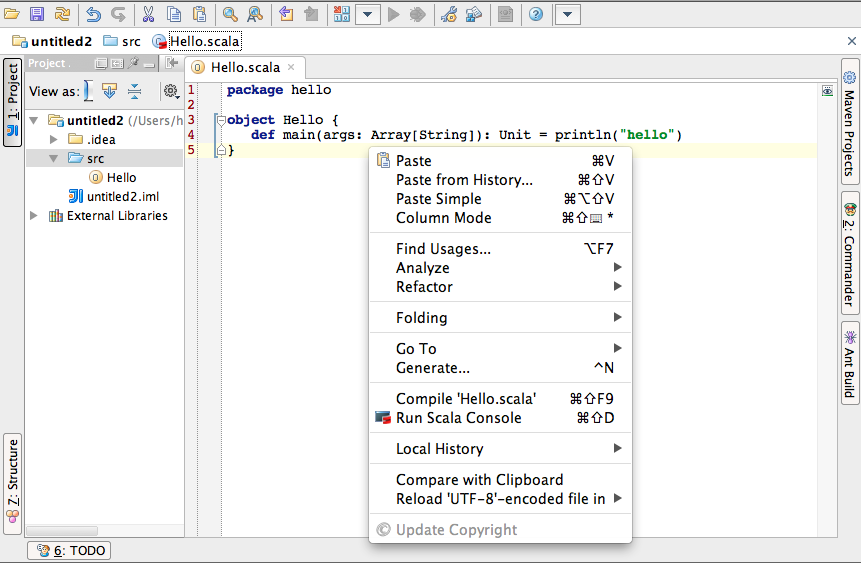Toggle the 1: Project side tab
Image resolution: width=861 pixels, height=563 pixels.
click(x=13, y=102)
